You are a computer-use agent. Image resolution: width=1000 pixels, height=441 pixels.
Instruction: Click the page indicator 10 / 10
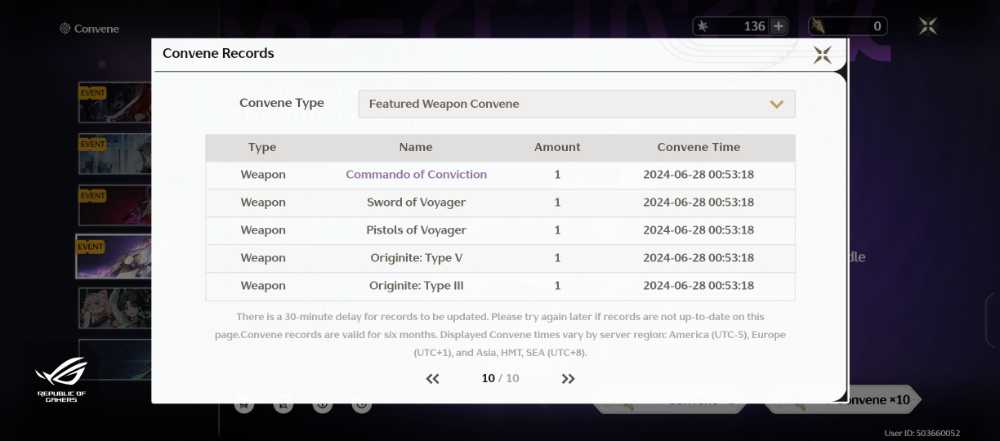[500, 378]
